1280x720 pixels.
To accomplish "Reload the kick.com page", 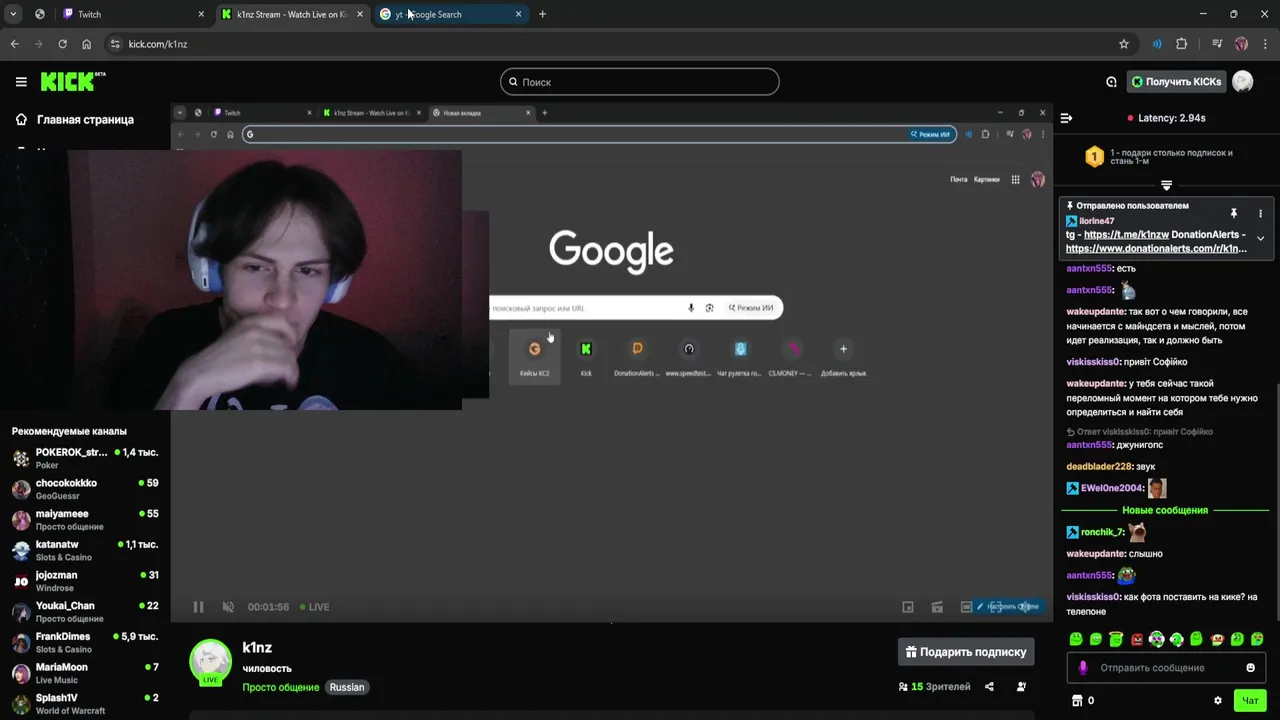I will (62, 44).
